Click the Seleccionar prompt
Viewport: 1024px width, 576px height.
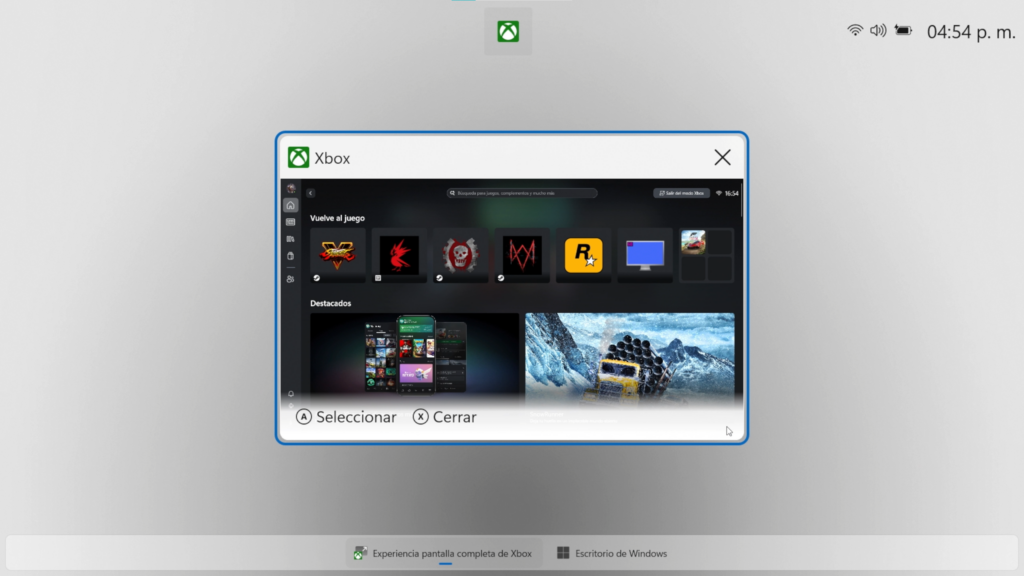(x=346, y=417)
